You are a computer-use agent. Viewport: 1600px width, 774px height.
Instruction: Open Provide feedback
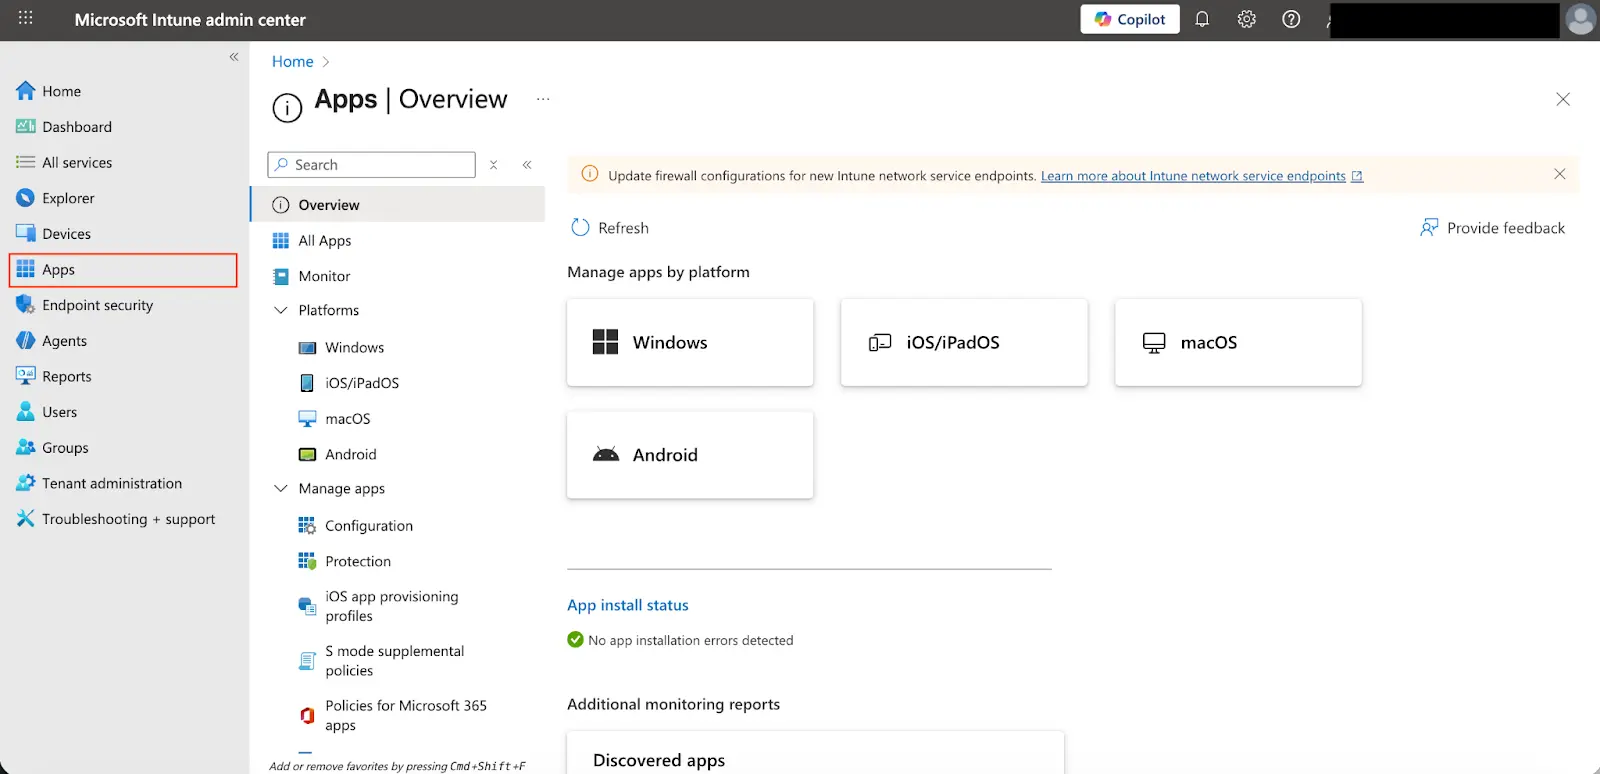coord(1493,228)
